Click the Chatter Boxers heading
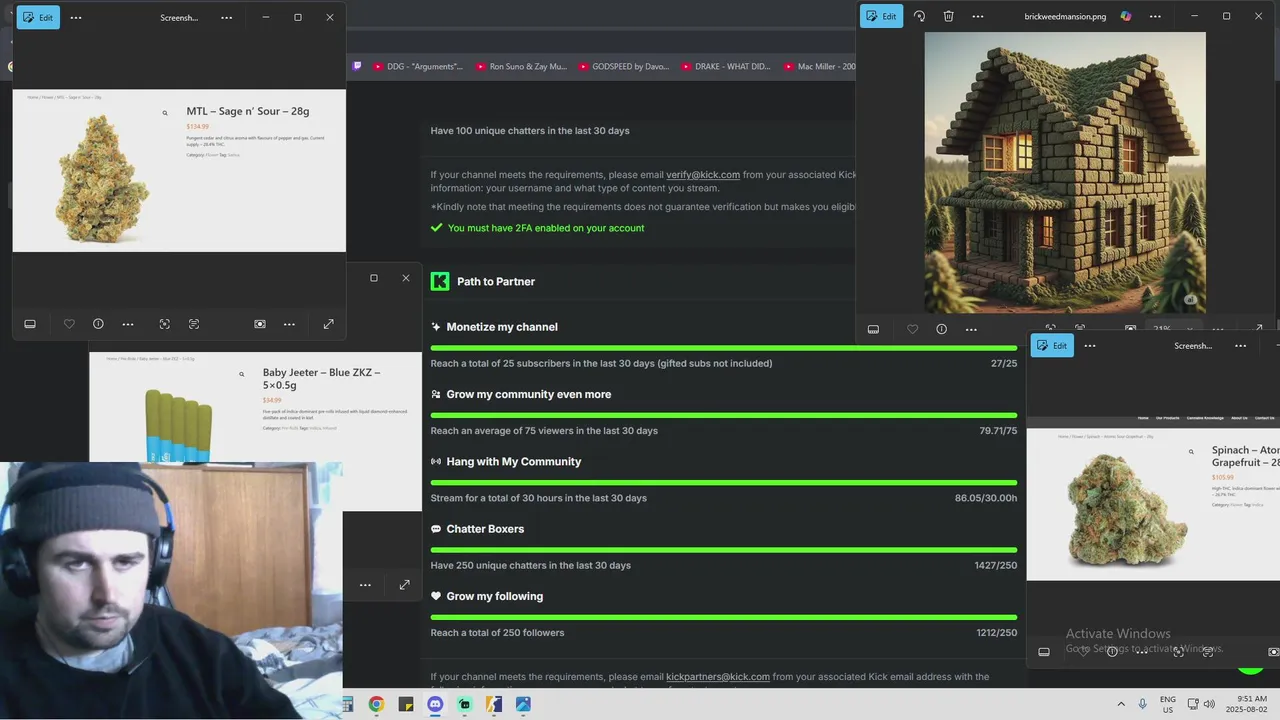The image size is (1280, 720). coord(485,529)
